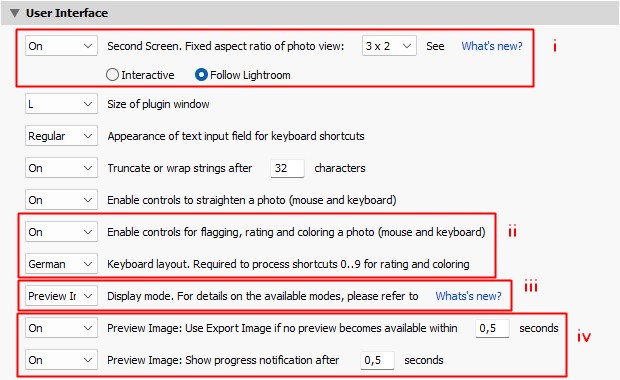620x380 pixels.
Task: Open the plugin window size dropdown
Action: point(61,104)
